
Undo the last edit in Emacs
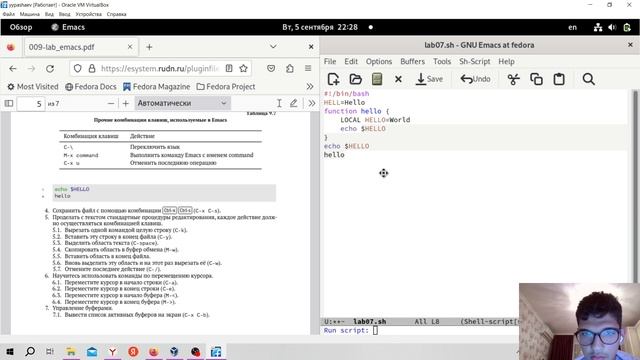[x=476, y=79]
